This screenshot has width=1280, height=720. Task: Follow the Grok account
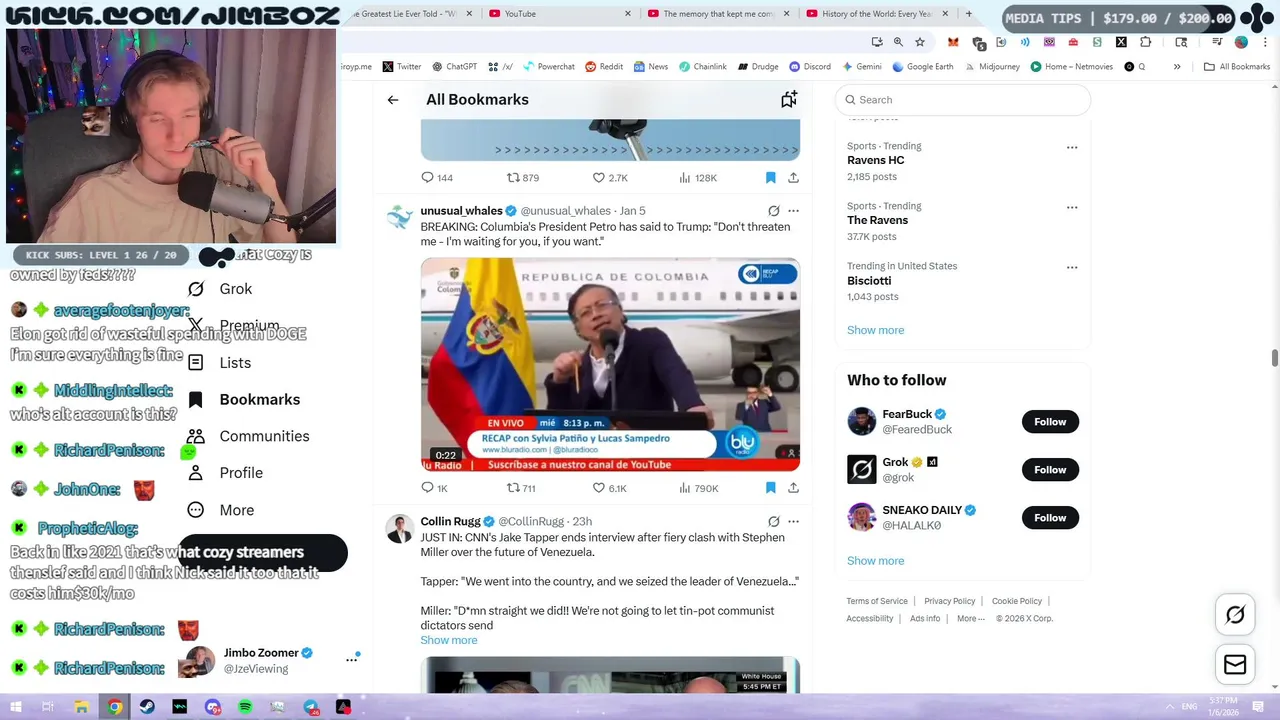pos(1050,470)
